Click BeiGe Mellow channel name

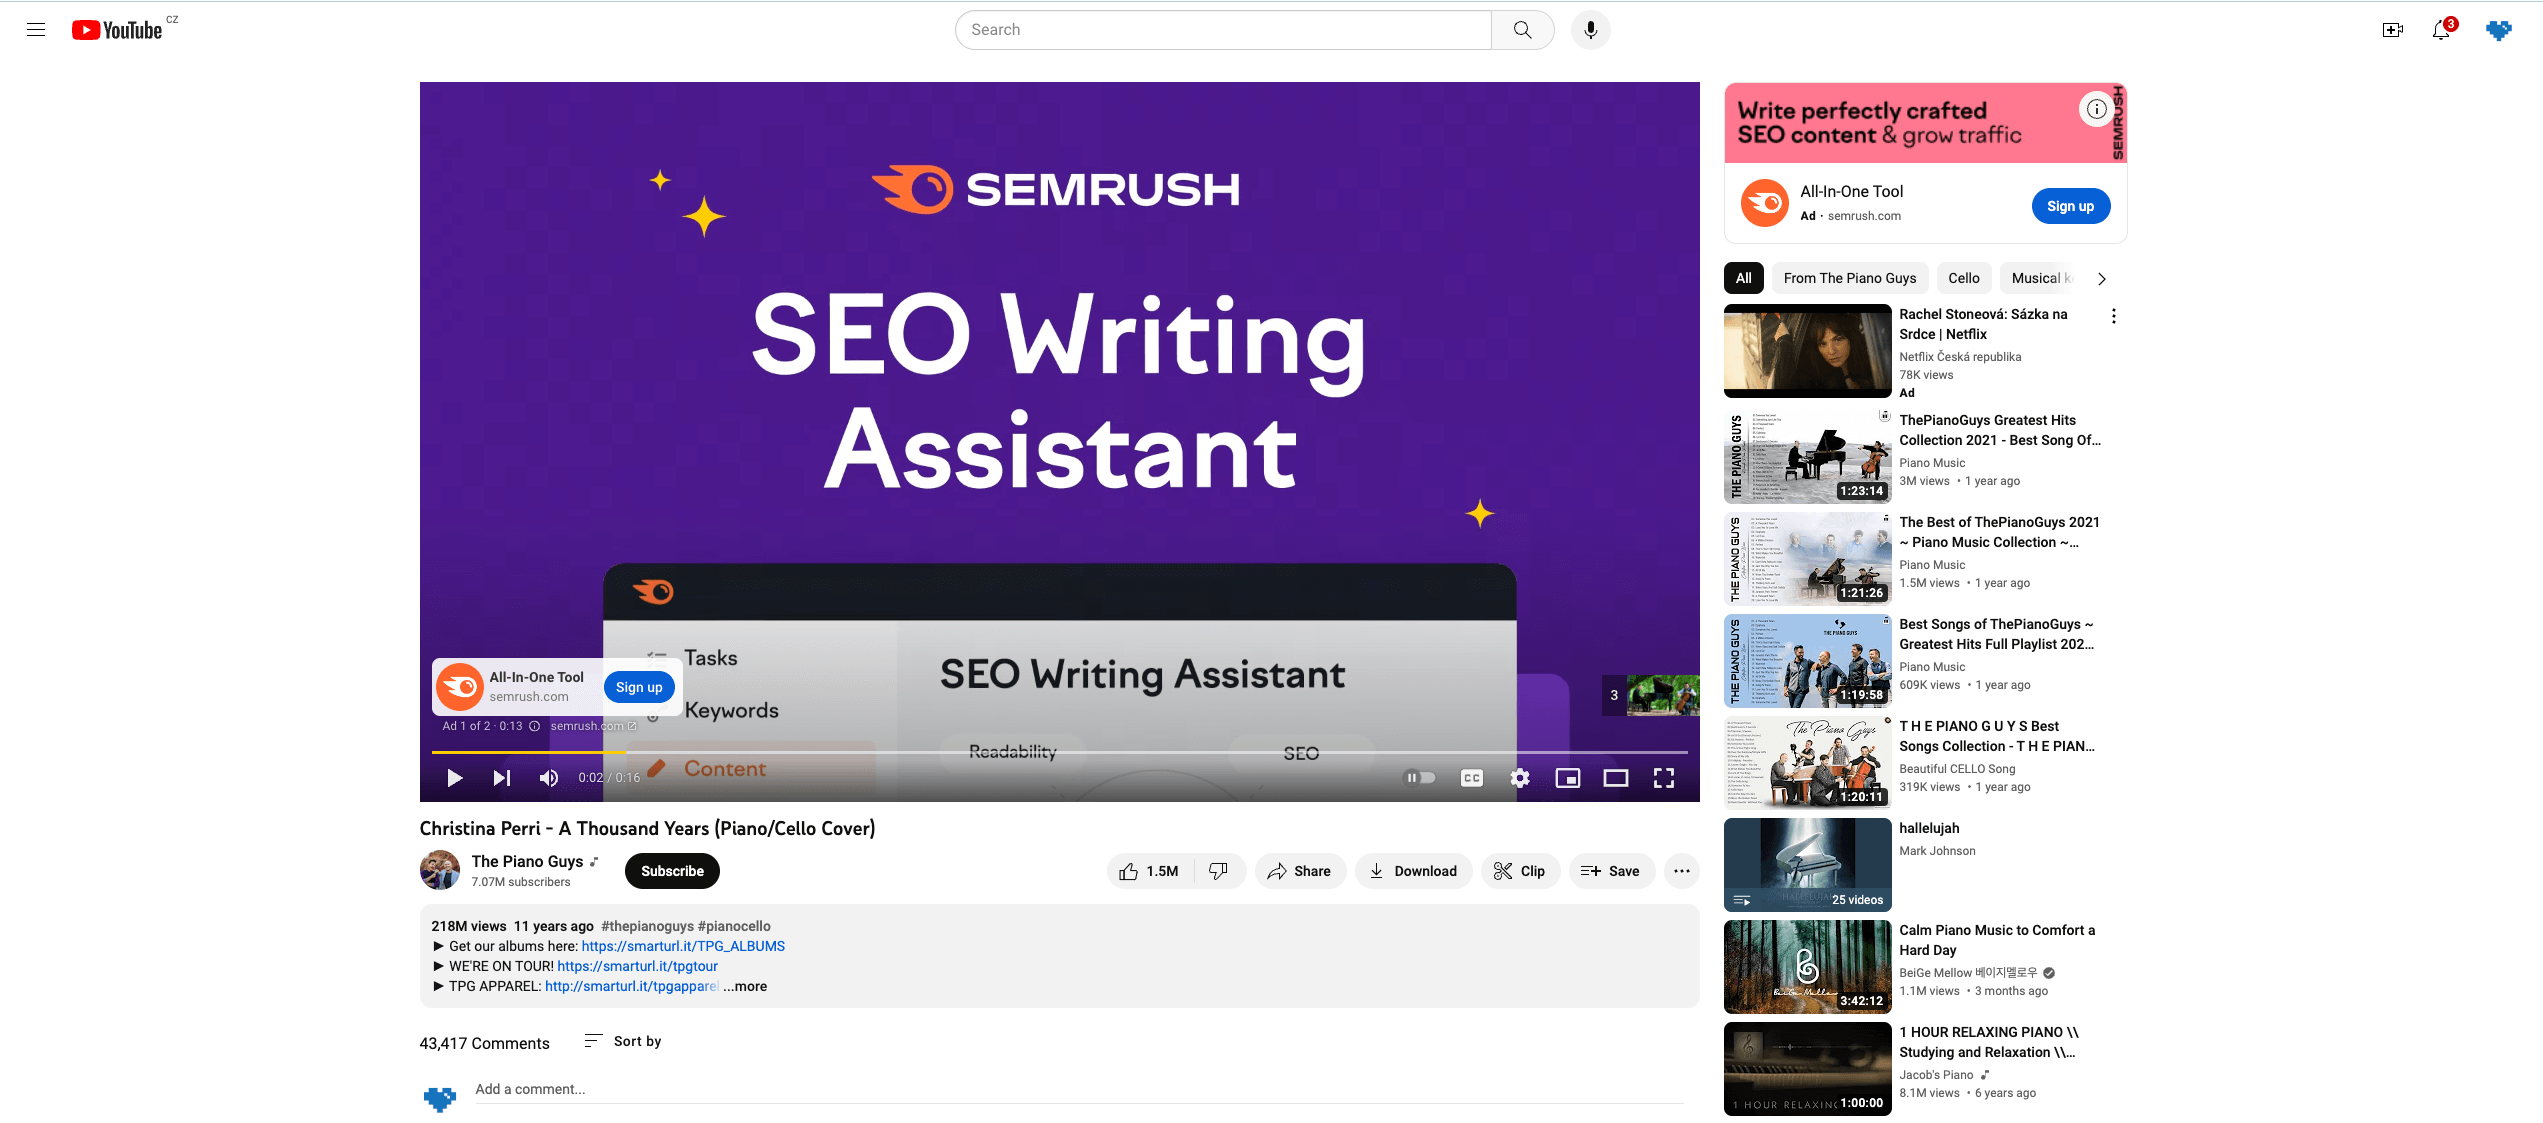click(x=1968, y=973)
